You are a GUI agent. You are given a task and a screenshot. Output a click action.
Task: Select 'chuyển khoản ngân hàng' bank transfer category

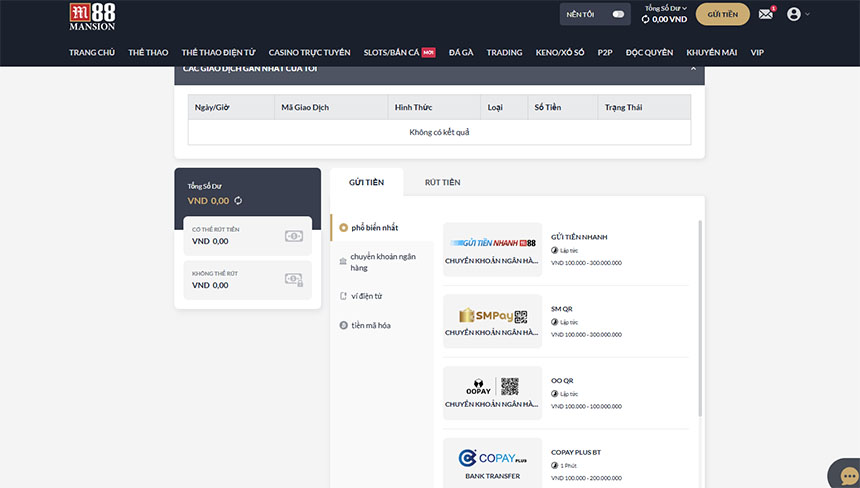tap(381, 262)
